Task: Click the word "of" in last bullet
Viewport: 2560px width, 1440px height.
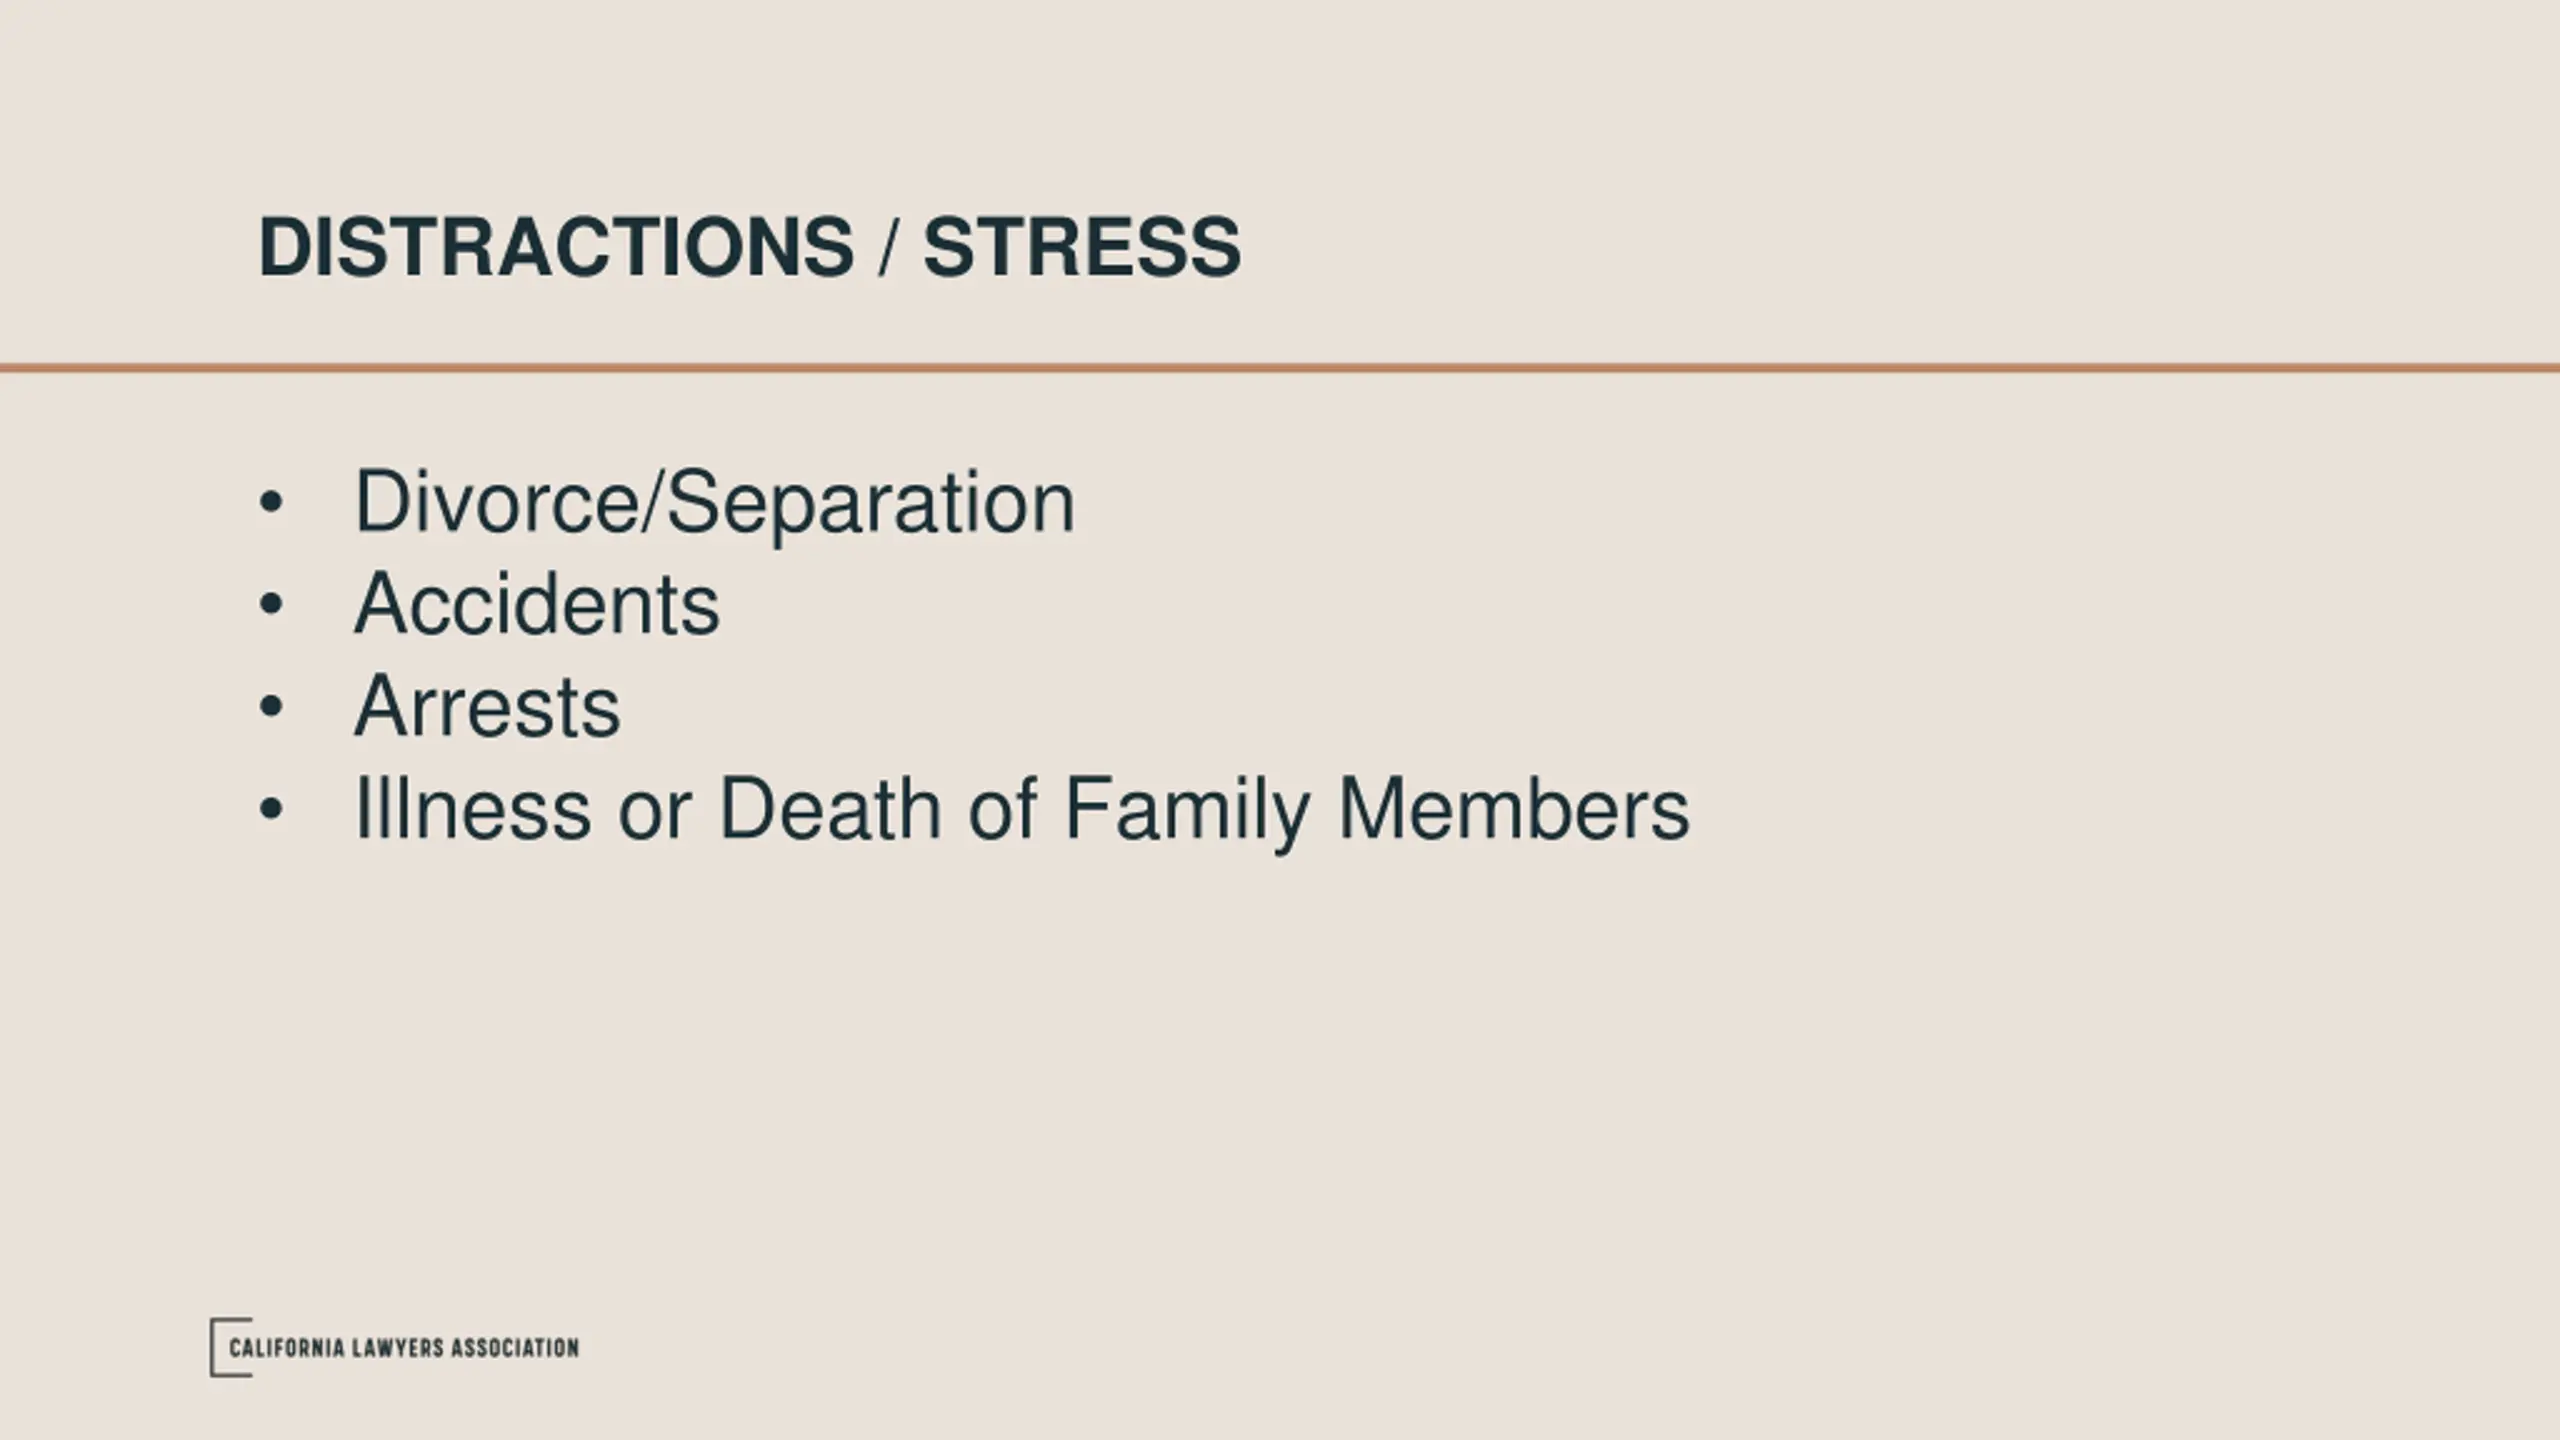Action: coord(1003,808)
